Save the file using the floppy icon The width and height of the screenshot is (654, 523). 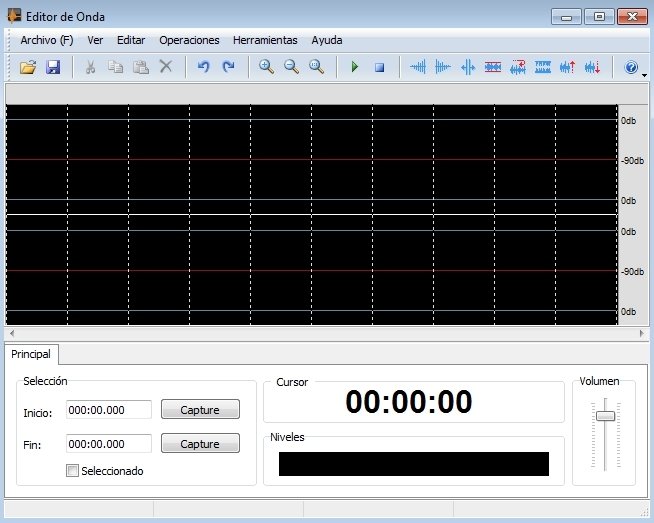(53, 67)
